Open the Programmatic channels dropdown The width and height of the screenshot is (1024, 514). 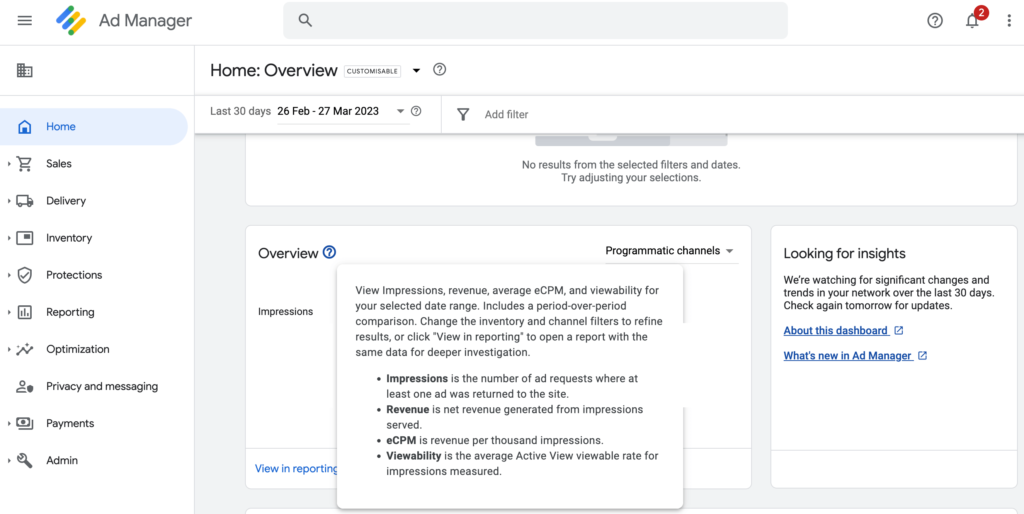(669, 251)
